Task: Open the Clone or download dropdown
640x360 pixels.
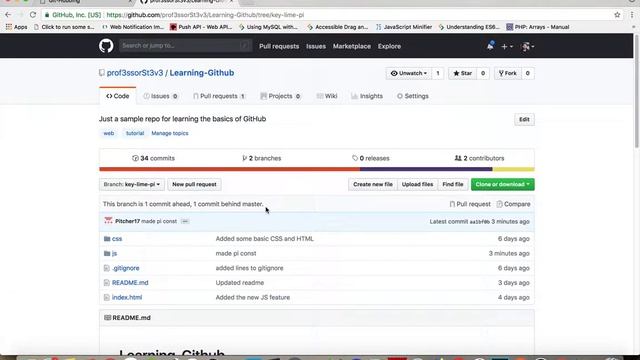Action: tap(502, 184)
